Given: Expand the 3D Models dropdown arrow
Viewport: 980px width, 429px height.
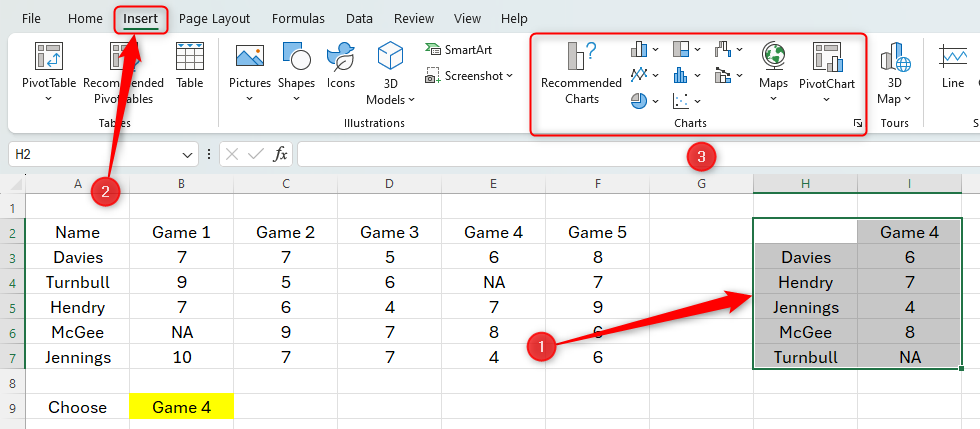Looking at the screenshot, I should (411, 99).
